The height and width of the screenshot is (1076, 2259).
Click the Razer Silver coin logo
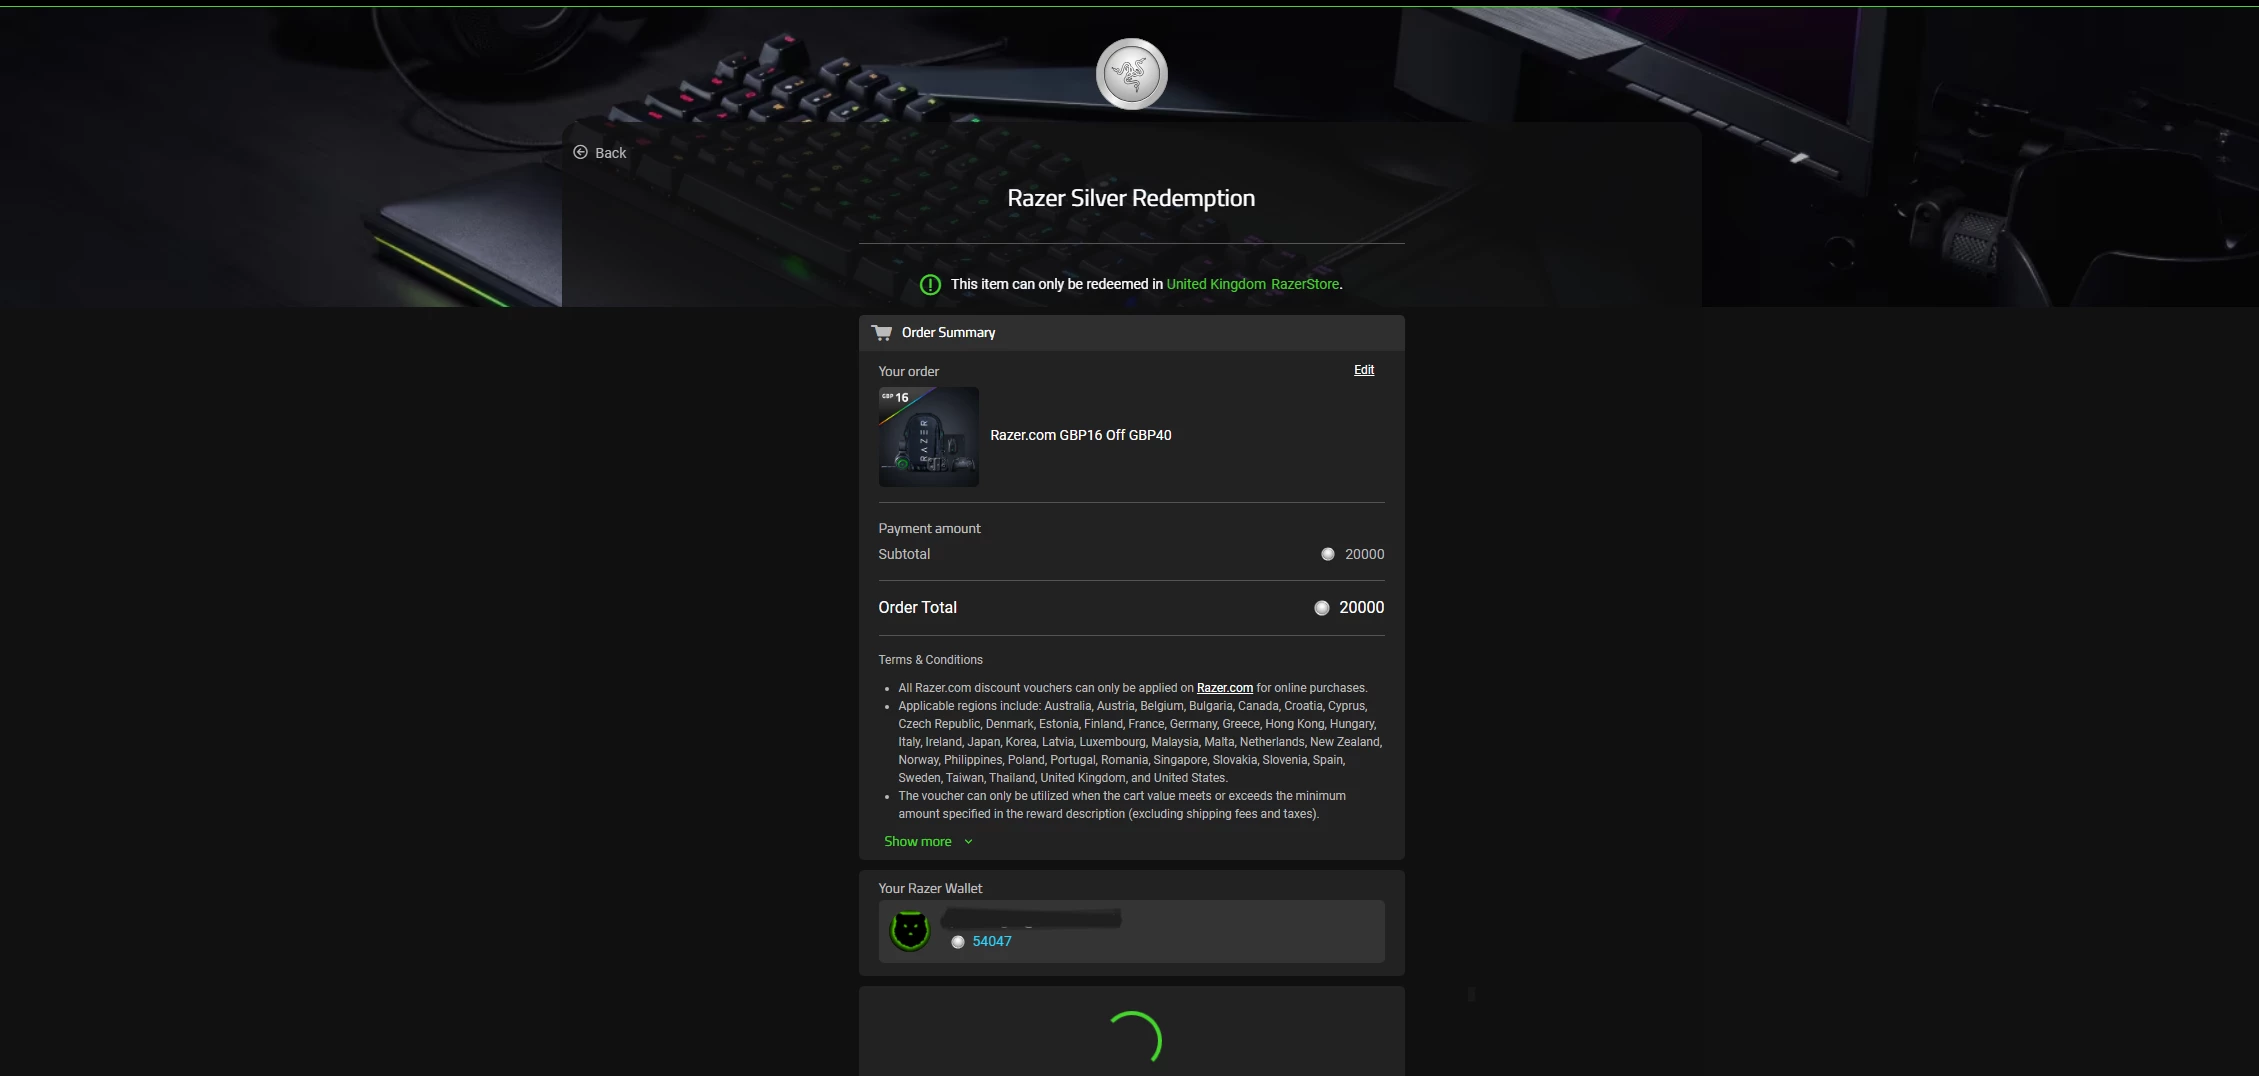pos(1131,74)
